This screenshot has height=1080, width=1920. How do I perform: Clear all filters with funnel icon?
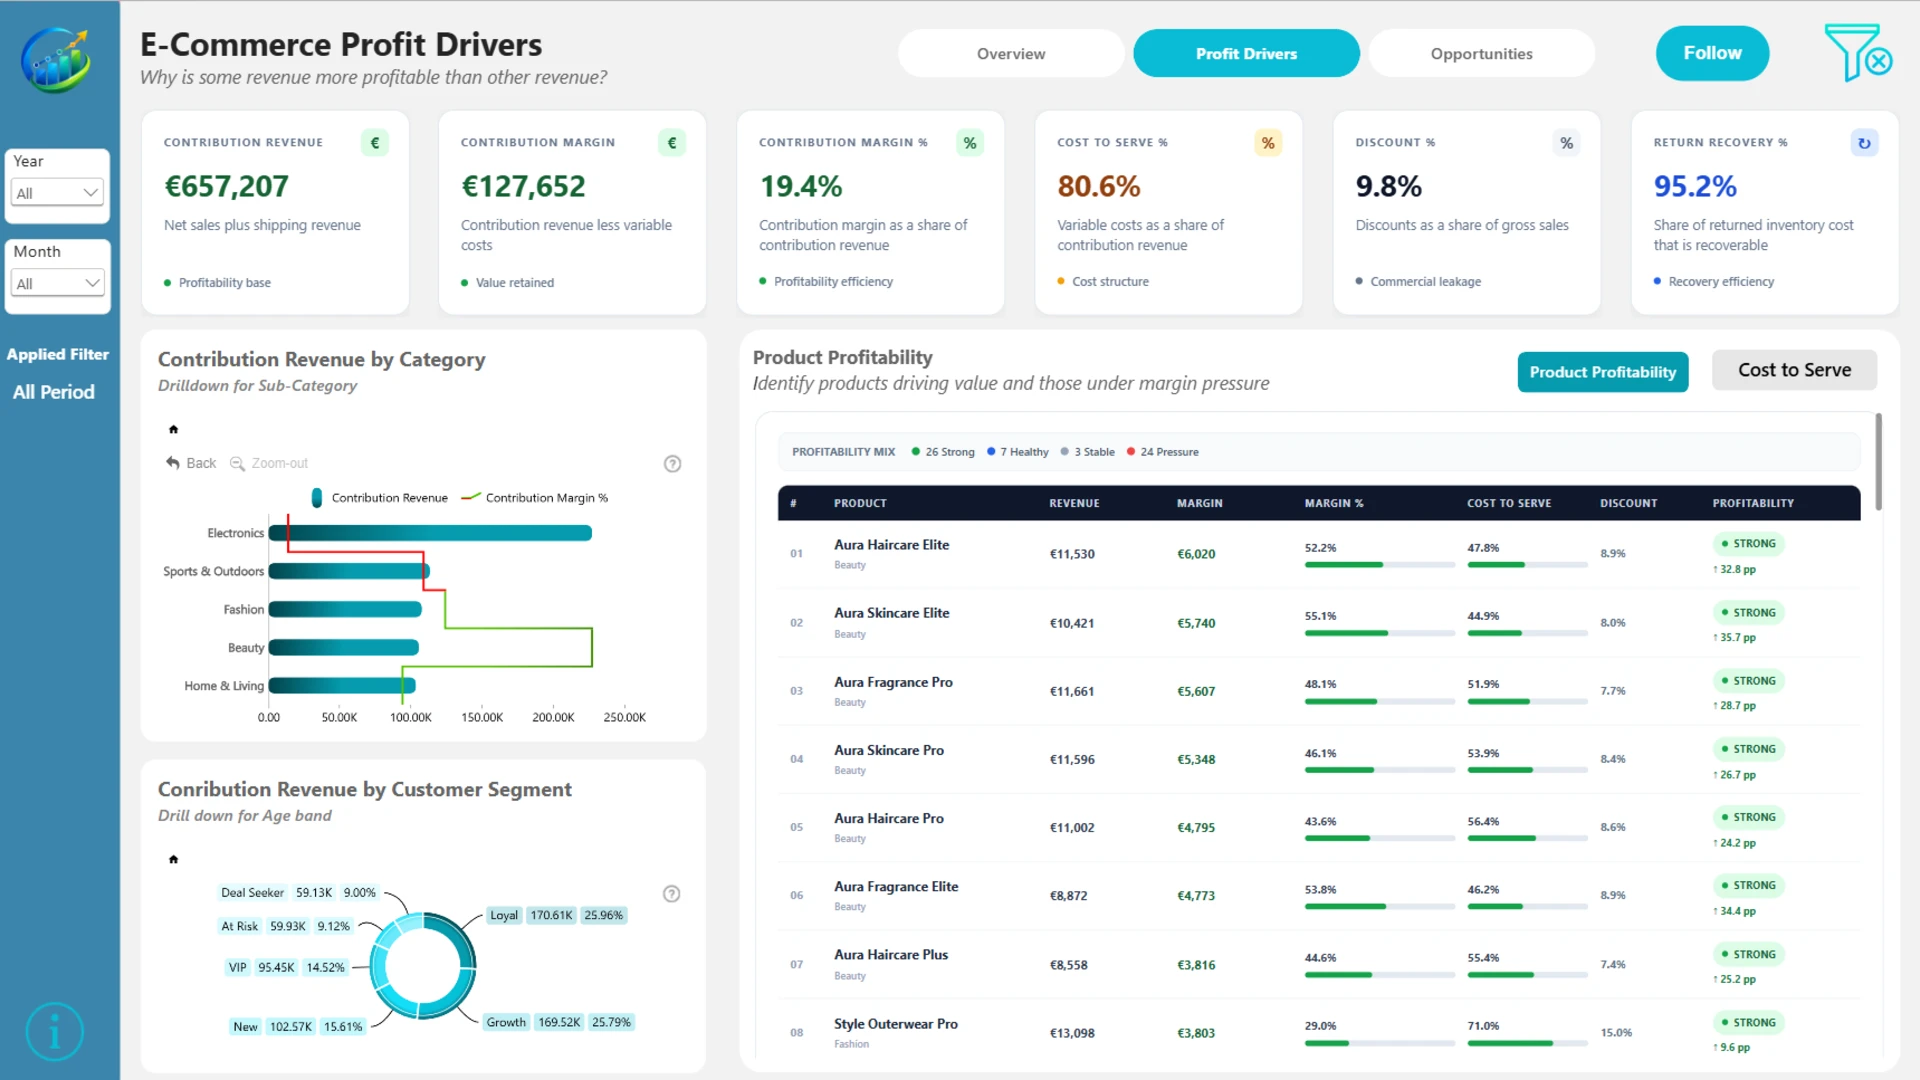click(x=1857, y=53)
